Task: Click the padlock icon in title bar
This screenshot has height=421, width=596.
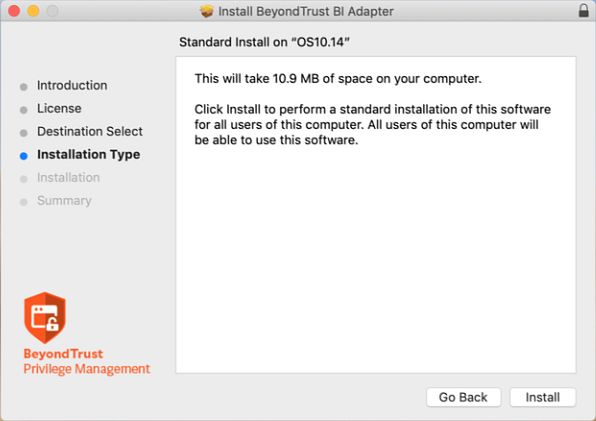Action: point(583,11)
